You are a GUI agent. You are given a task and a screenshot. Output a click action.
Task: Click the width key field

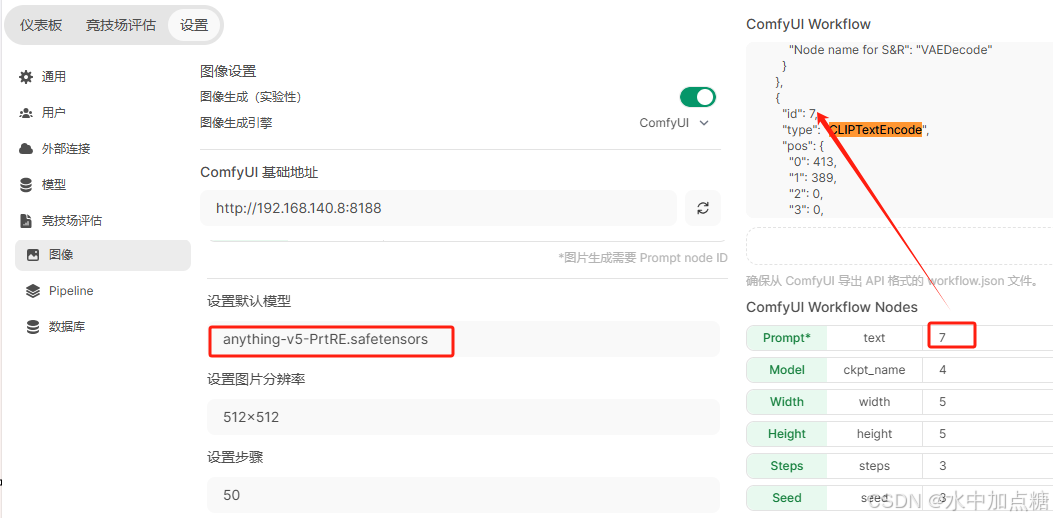point(874,402)
